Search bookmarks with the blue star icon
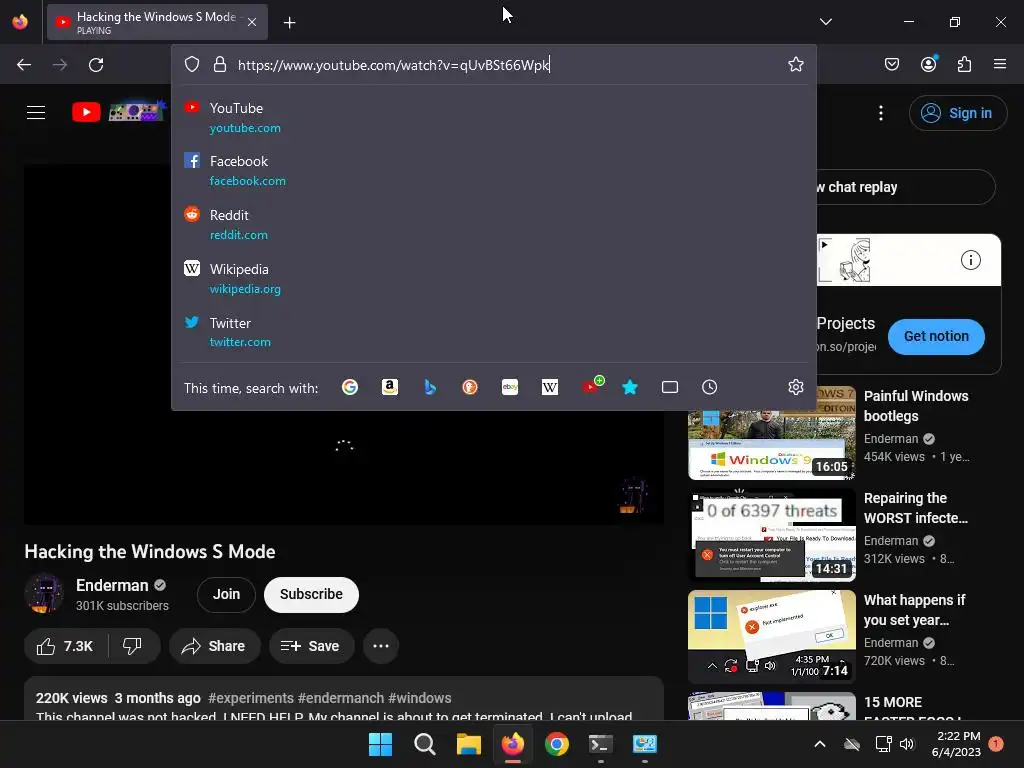This screenshot has height=768, width=1024. coord(630,387)
